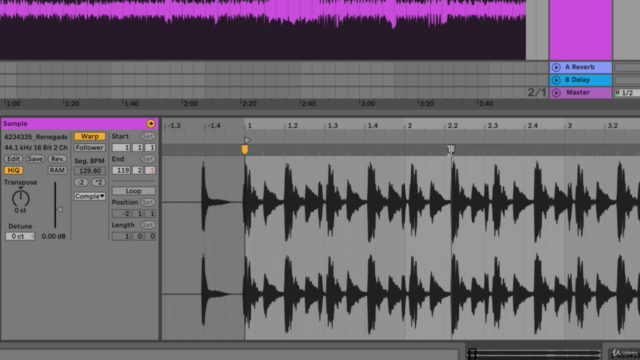This screenshot has height=360, width=640.
Task: Click the End beat field showing 2
Action: tap(138, 170)
